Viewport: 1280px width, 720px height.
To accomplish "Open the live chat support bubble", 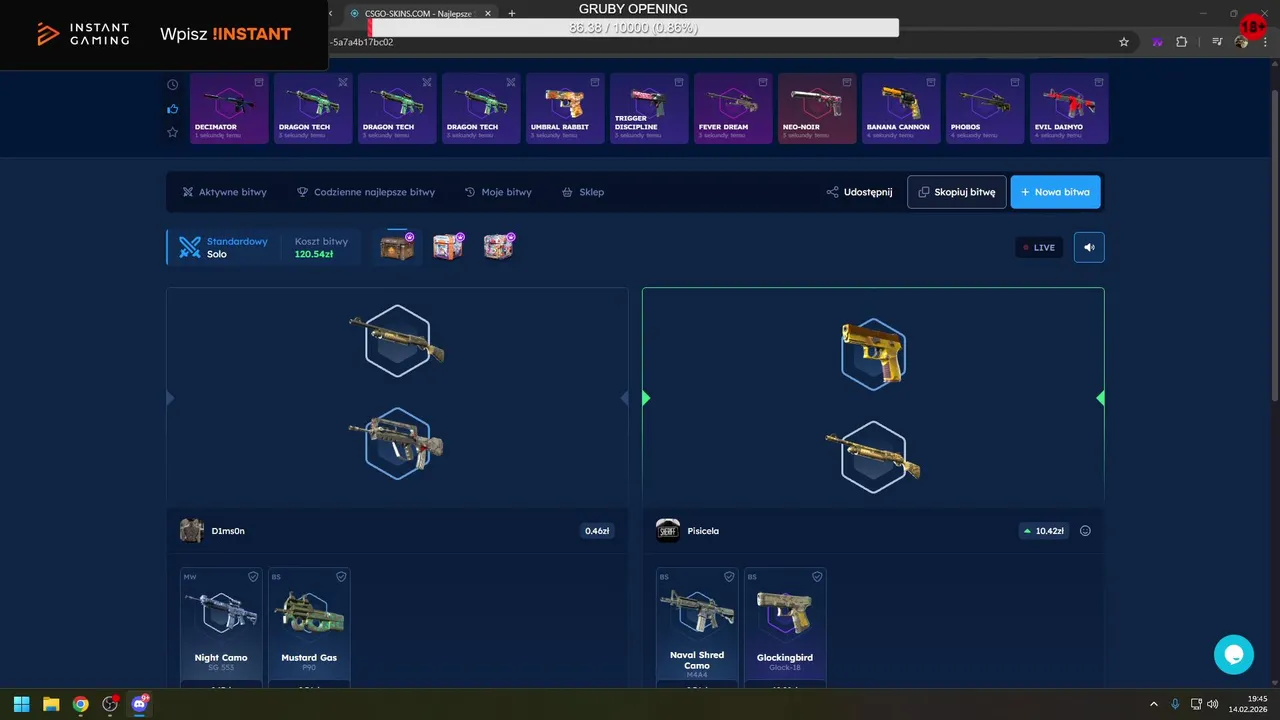I will pos(1234,655).
